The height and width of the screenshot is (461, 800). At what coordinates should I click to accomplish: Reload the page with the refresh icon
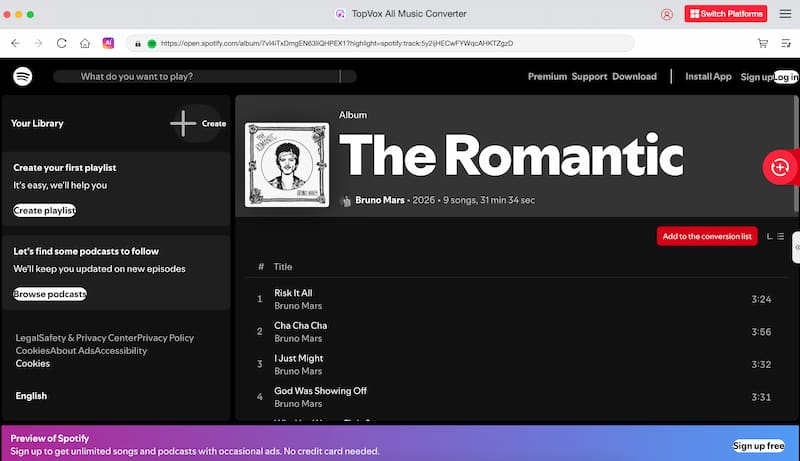coord(62,43)
